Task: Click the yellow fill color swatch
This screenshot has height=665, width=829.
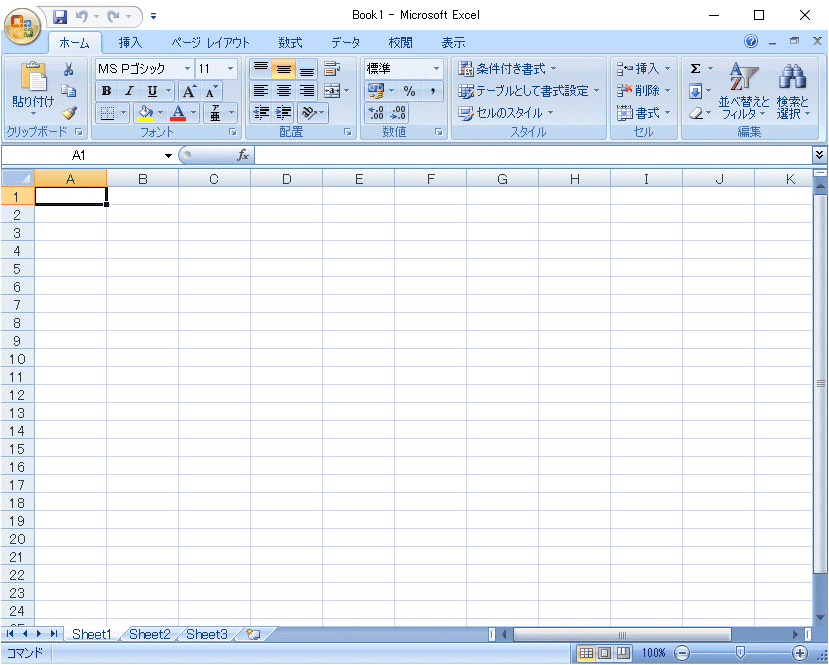Action: click(145, 113)
